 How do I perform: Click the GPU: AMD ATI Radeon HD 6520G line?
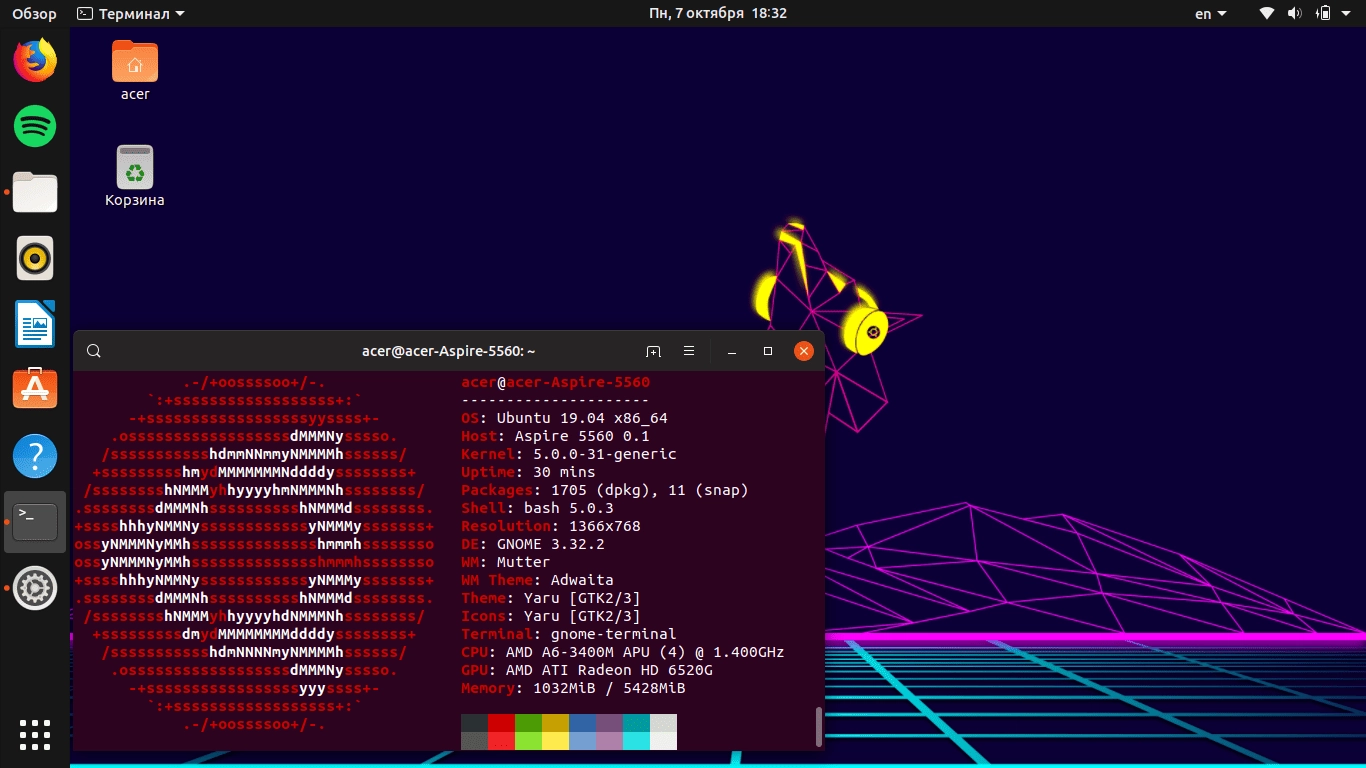[587, 670]
